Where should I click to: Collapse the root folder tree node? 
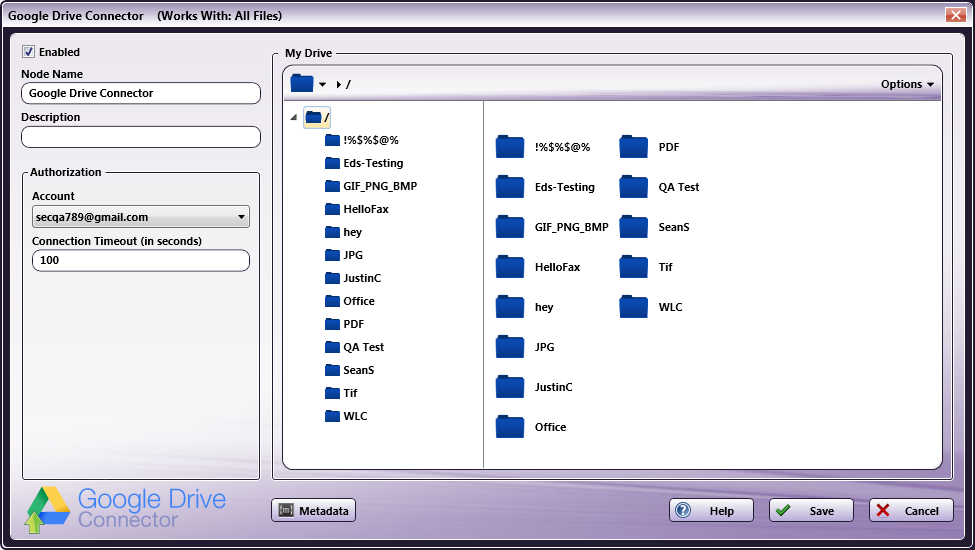[293, 117]
